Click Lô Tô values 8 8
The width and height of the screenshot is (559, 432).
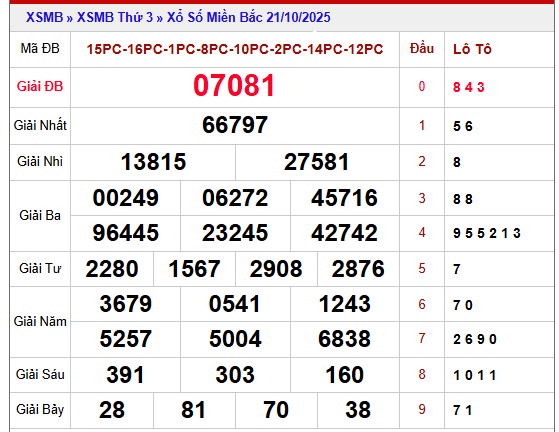463,199
